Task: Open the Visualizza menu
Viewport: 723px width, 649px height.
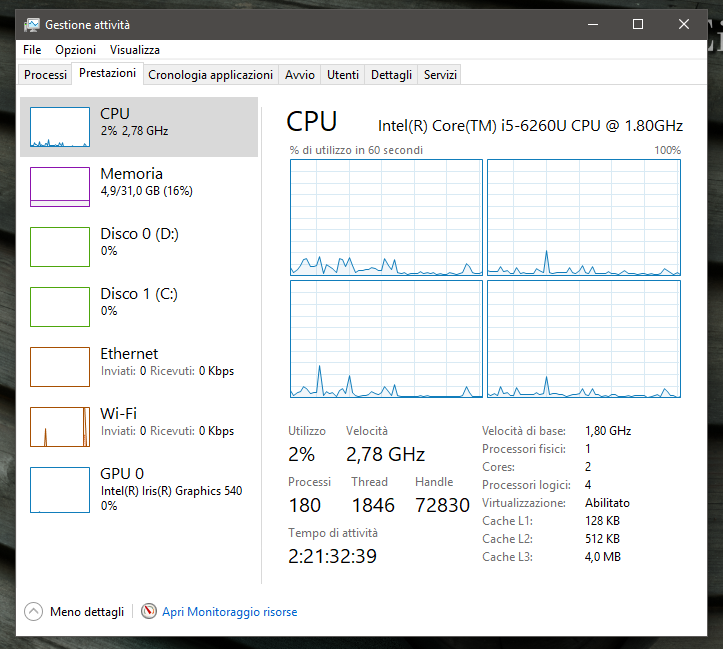Action: tap(135, 50)
